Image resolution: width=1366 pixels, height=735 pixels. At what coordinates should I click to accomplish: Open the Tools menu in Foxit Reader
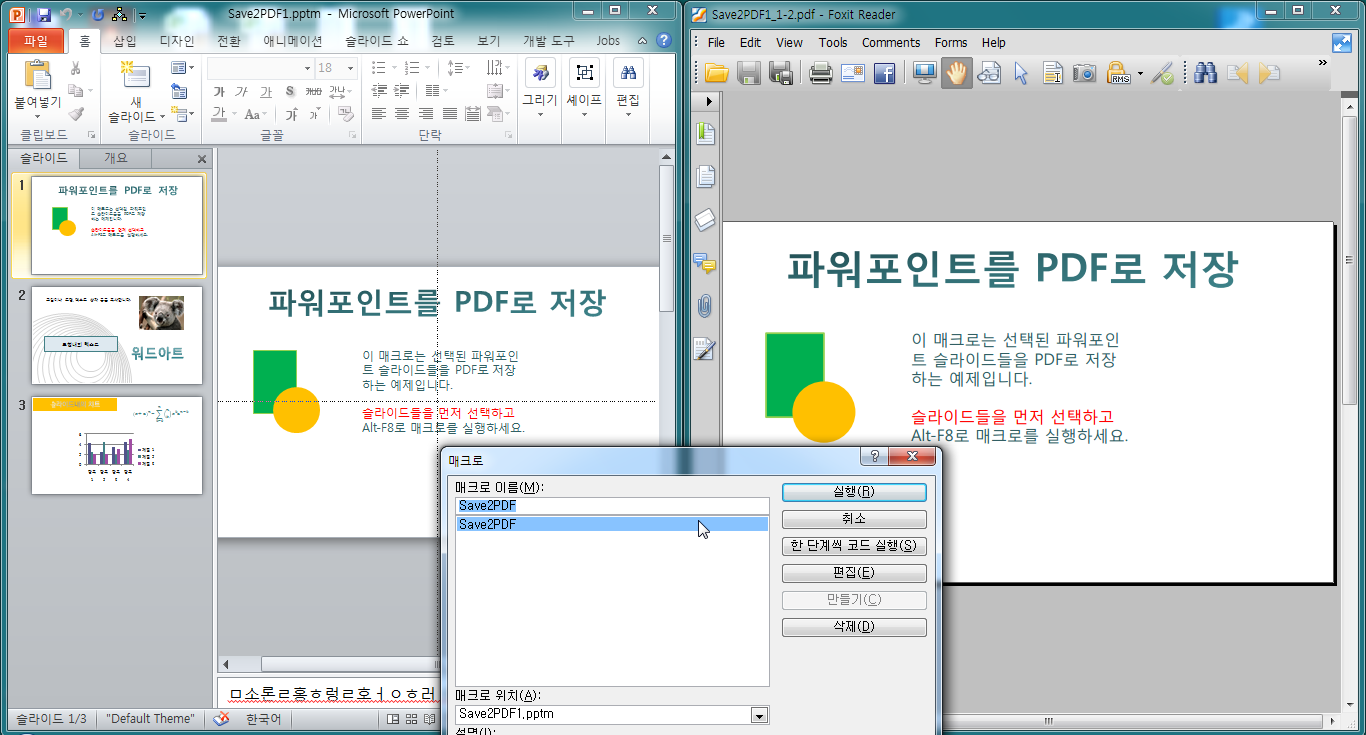[x=833, y=43]
